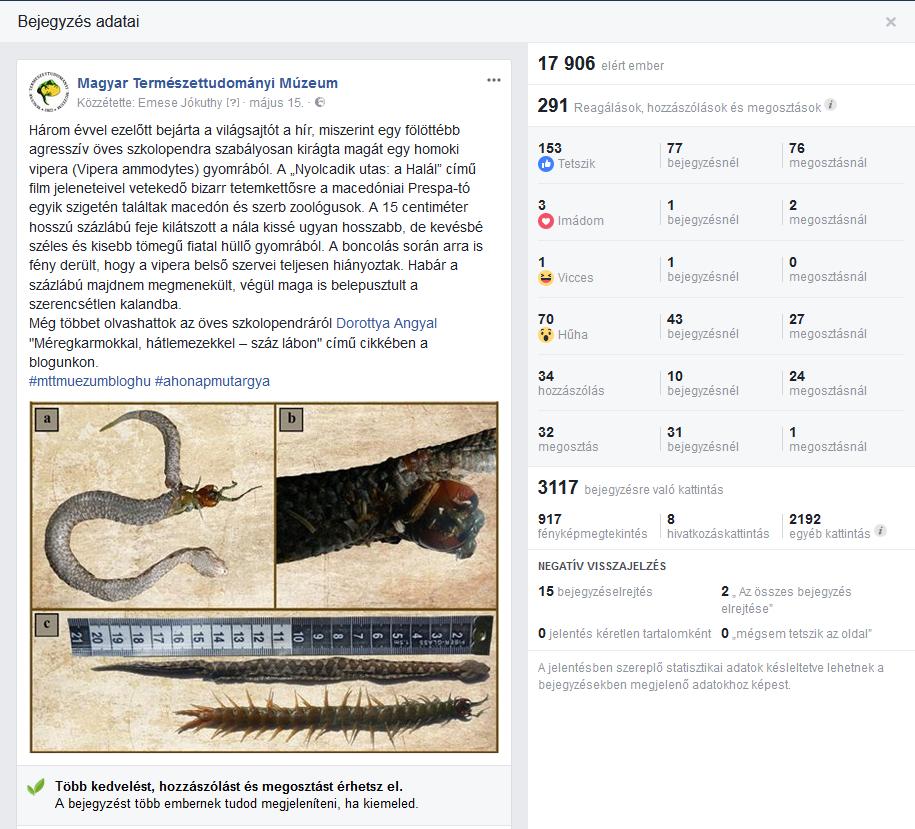Click the Hűha wow emoji icon
This screenshot has width=915, height=829.
(546, 335)
